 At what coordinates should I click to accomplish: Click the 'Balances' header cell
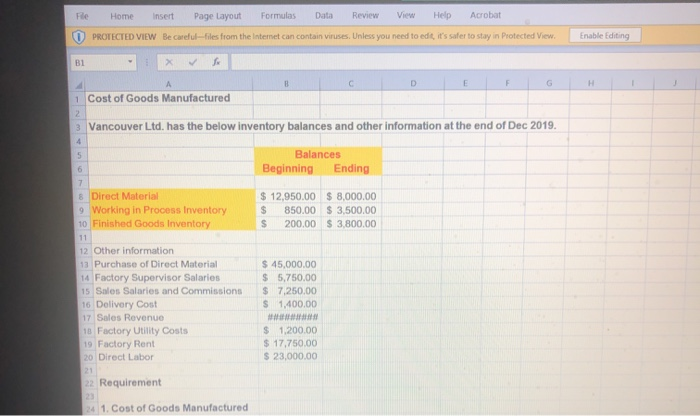tap(318, 154)
